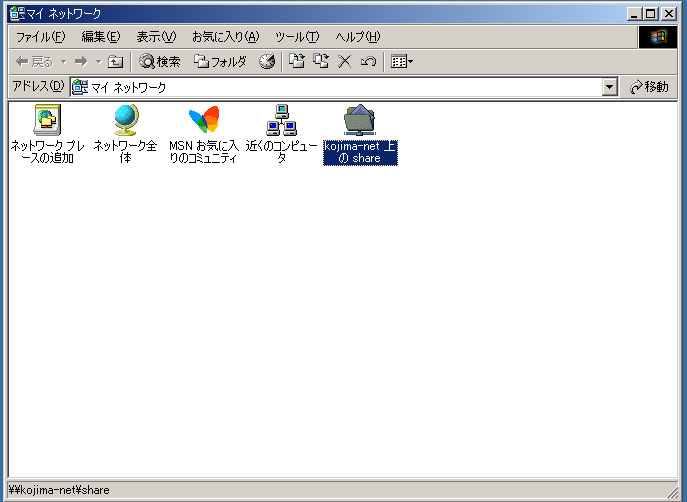Open the ヘルプ(H) menu

(x=358, y=37)
